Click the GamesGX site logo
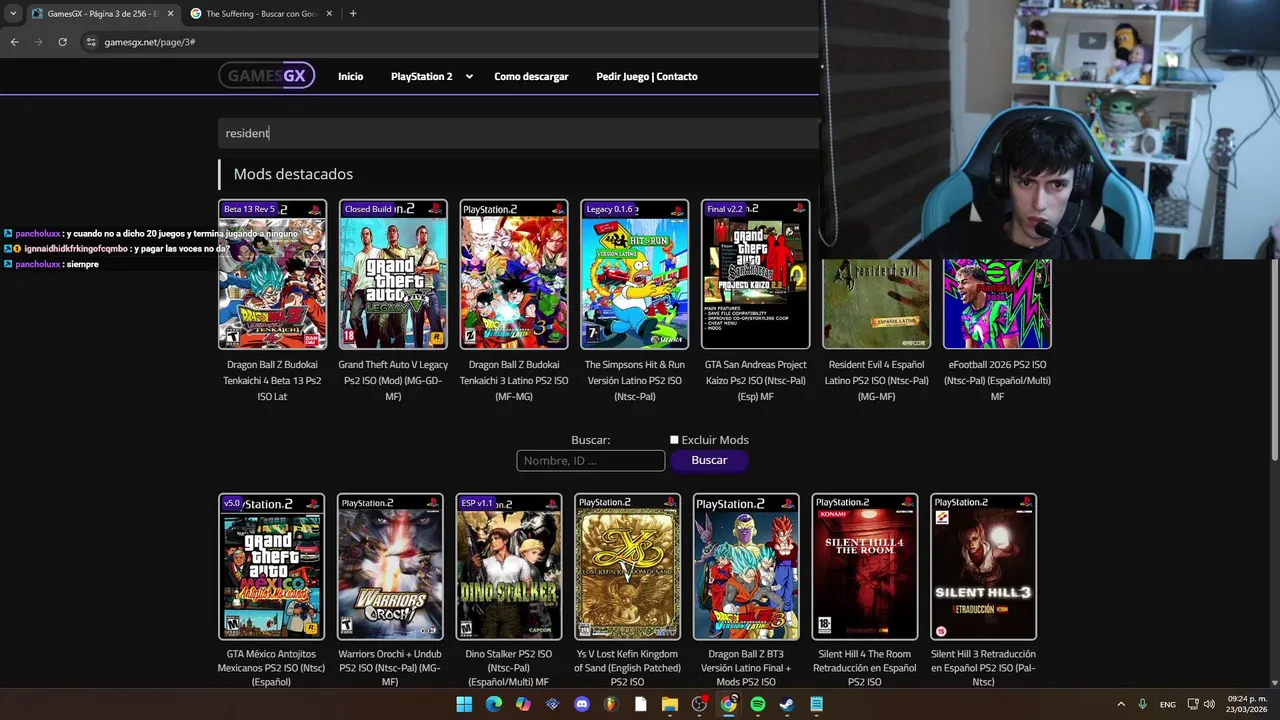 267,75
